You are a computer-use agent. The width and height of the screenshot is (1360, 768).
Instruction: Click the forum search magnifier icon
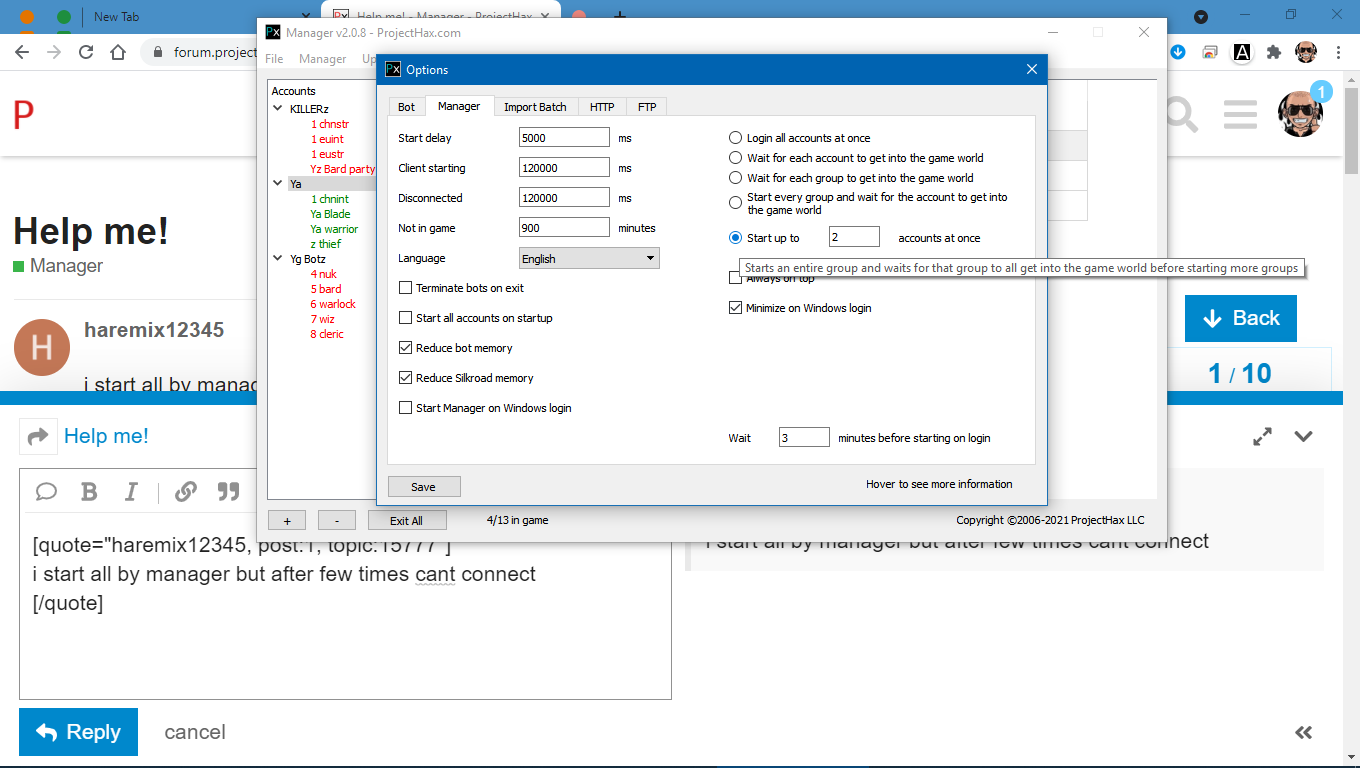pyautogui.click(x=1181, y=114)
